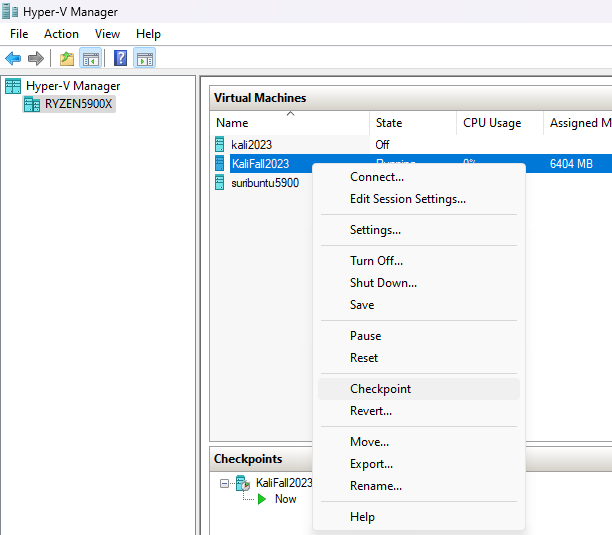This screenshot has width=612, height=535.
Task: Choose Move... from the context menu
Action: pos(419,442)
